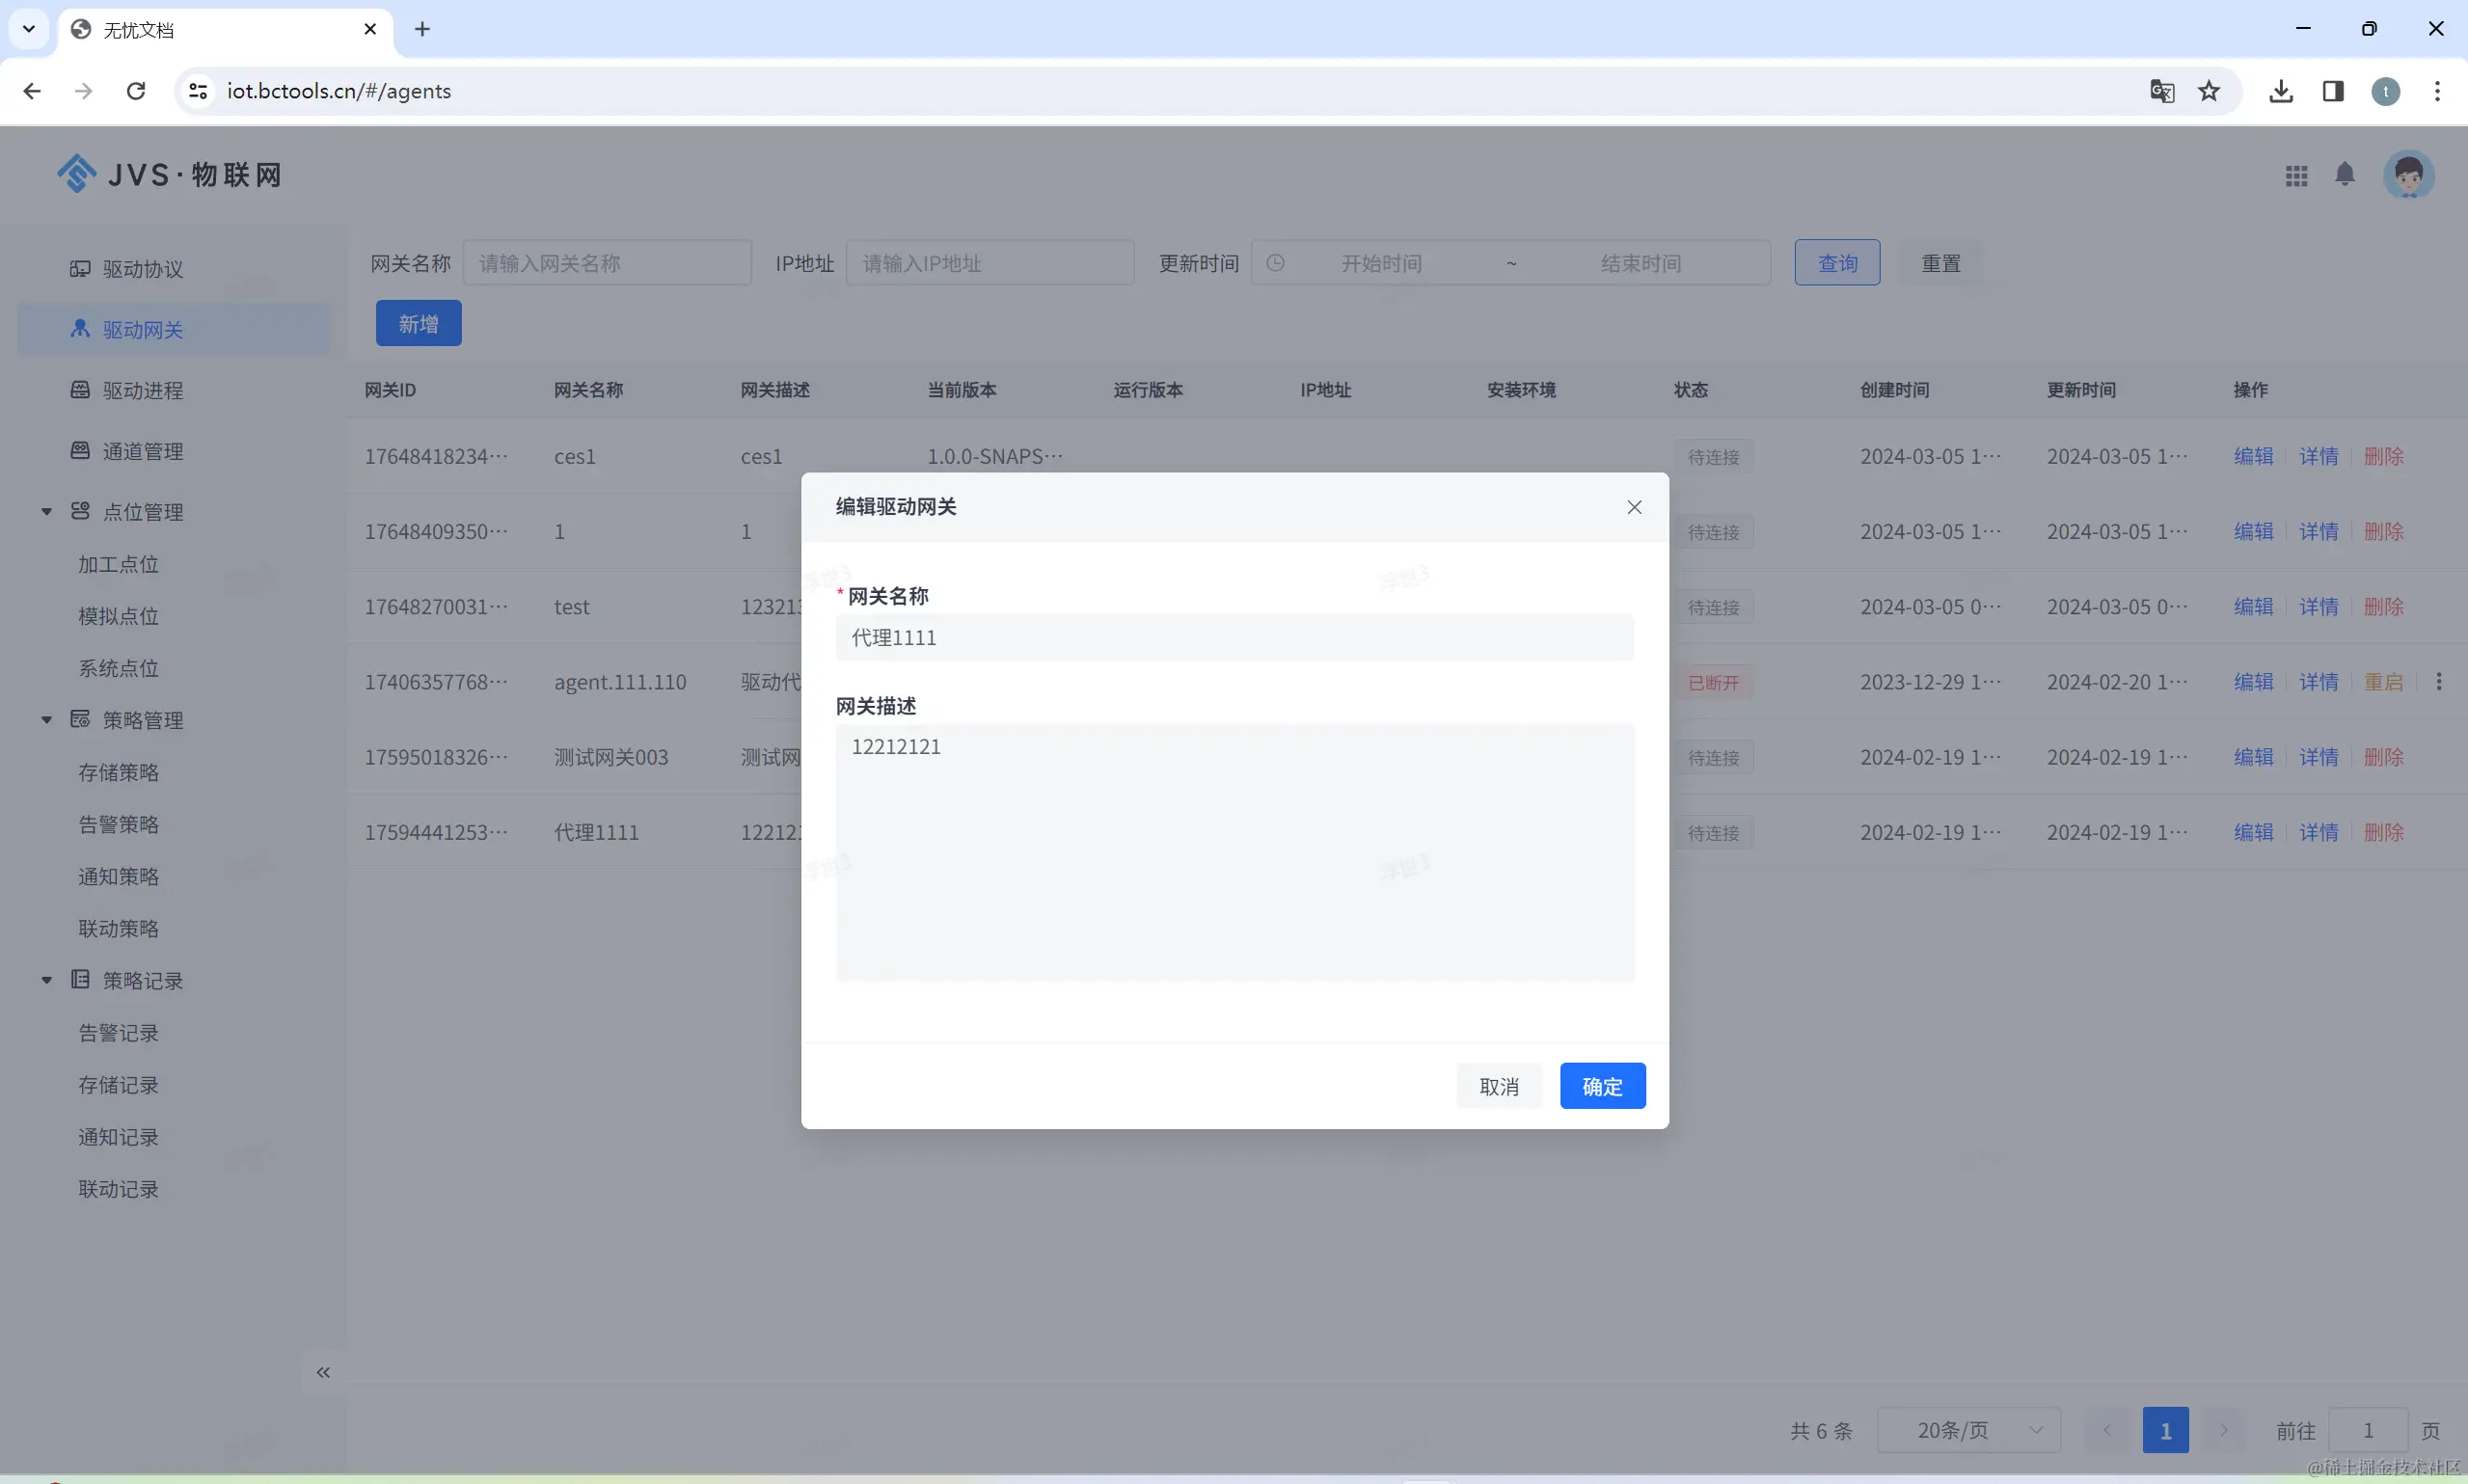Click the notification bell icon
This screenshot has height=1484, width=2468.
click(2344, 175)
